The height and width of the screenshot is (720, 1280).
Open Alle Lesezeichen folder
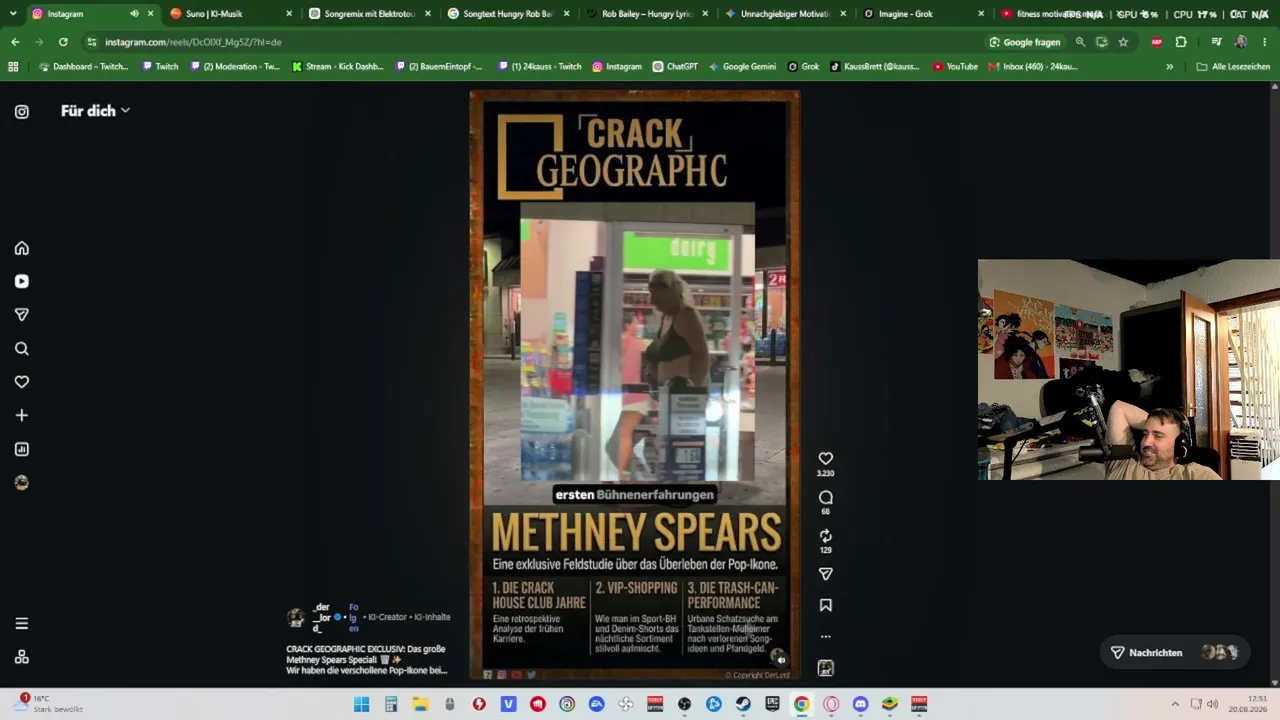[x=1233, y=67]
